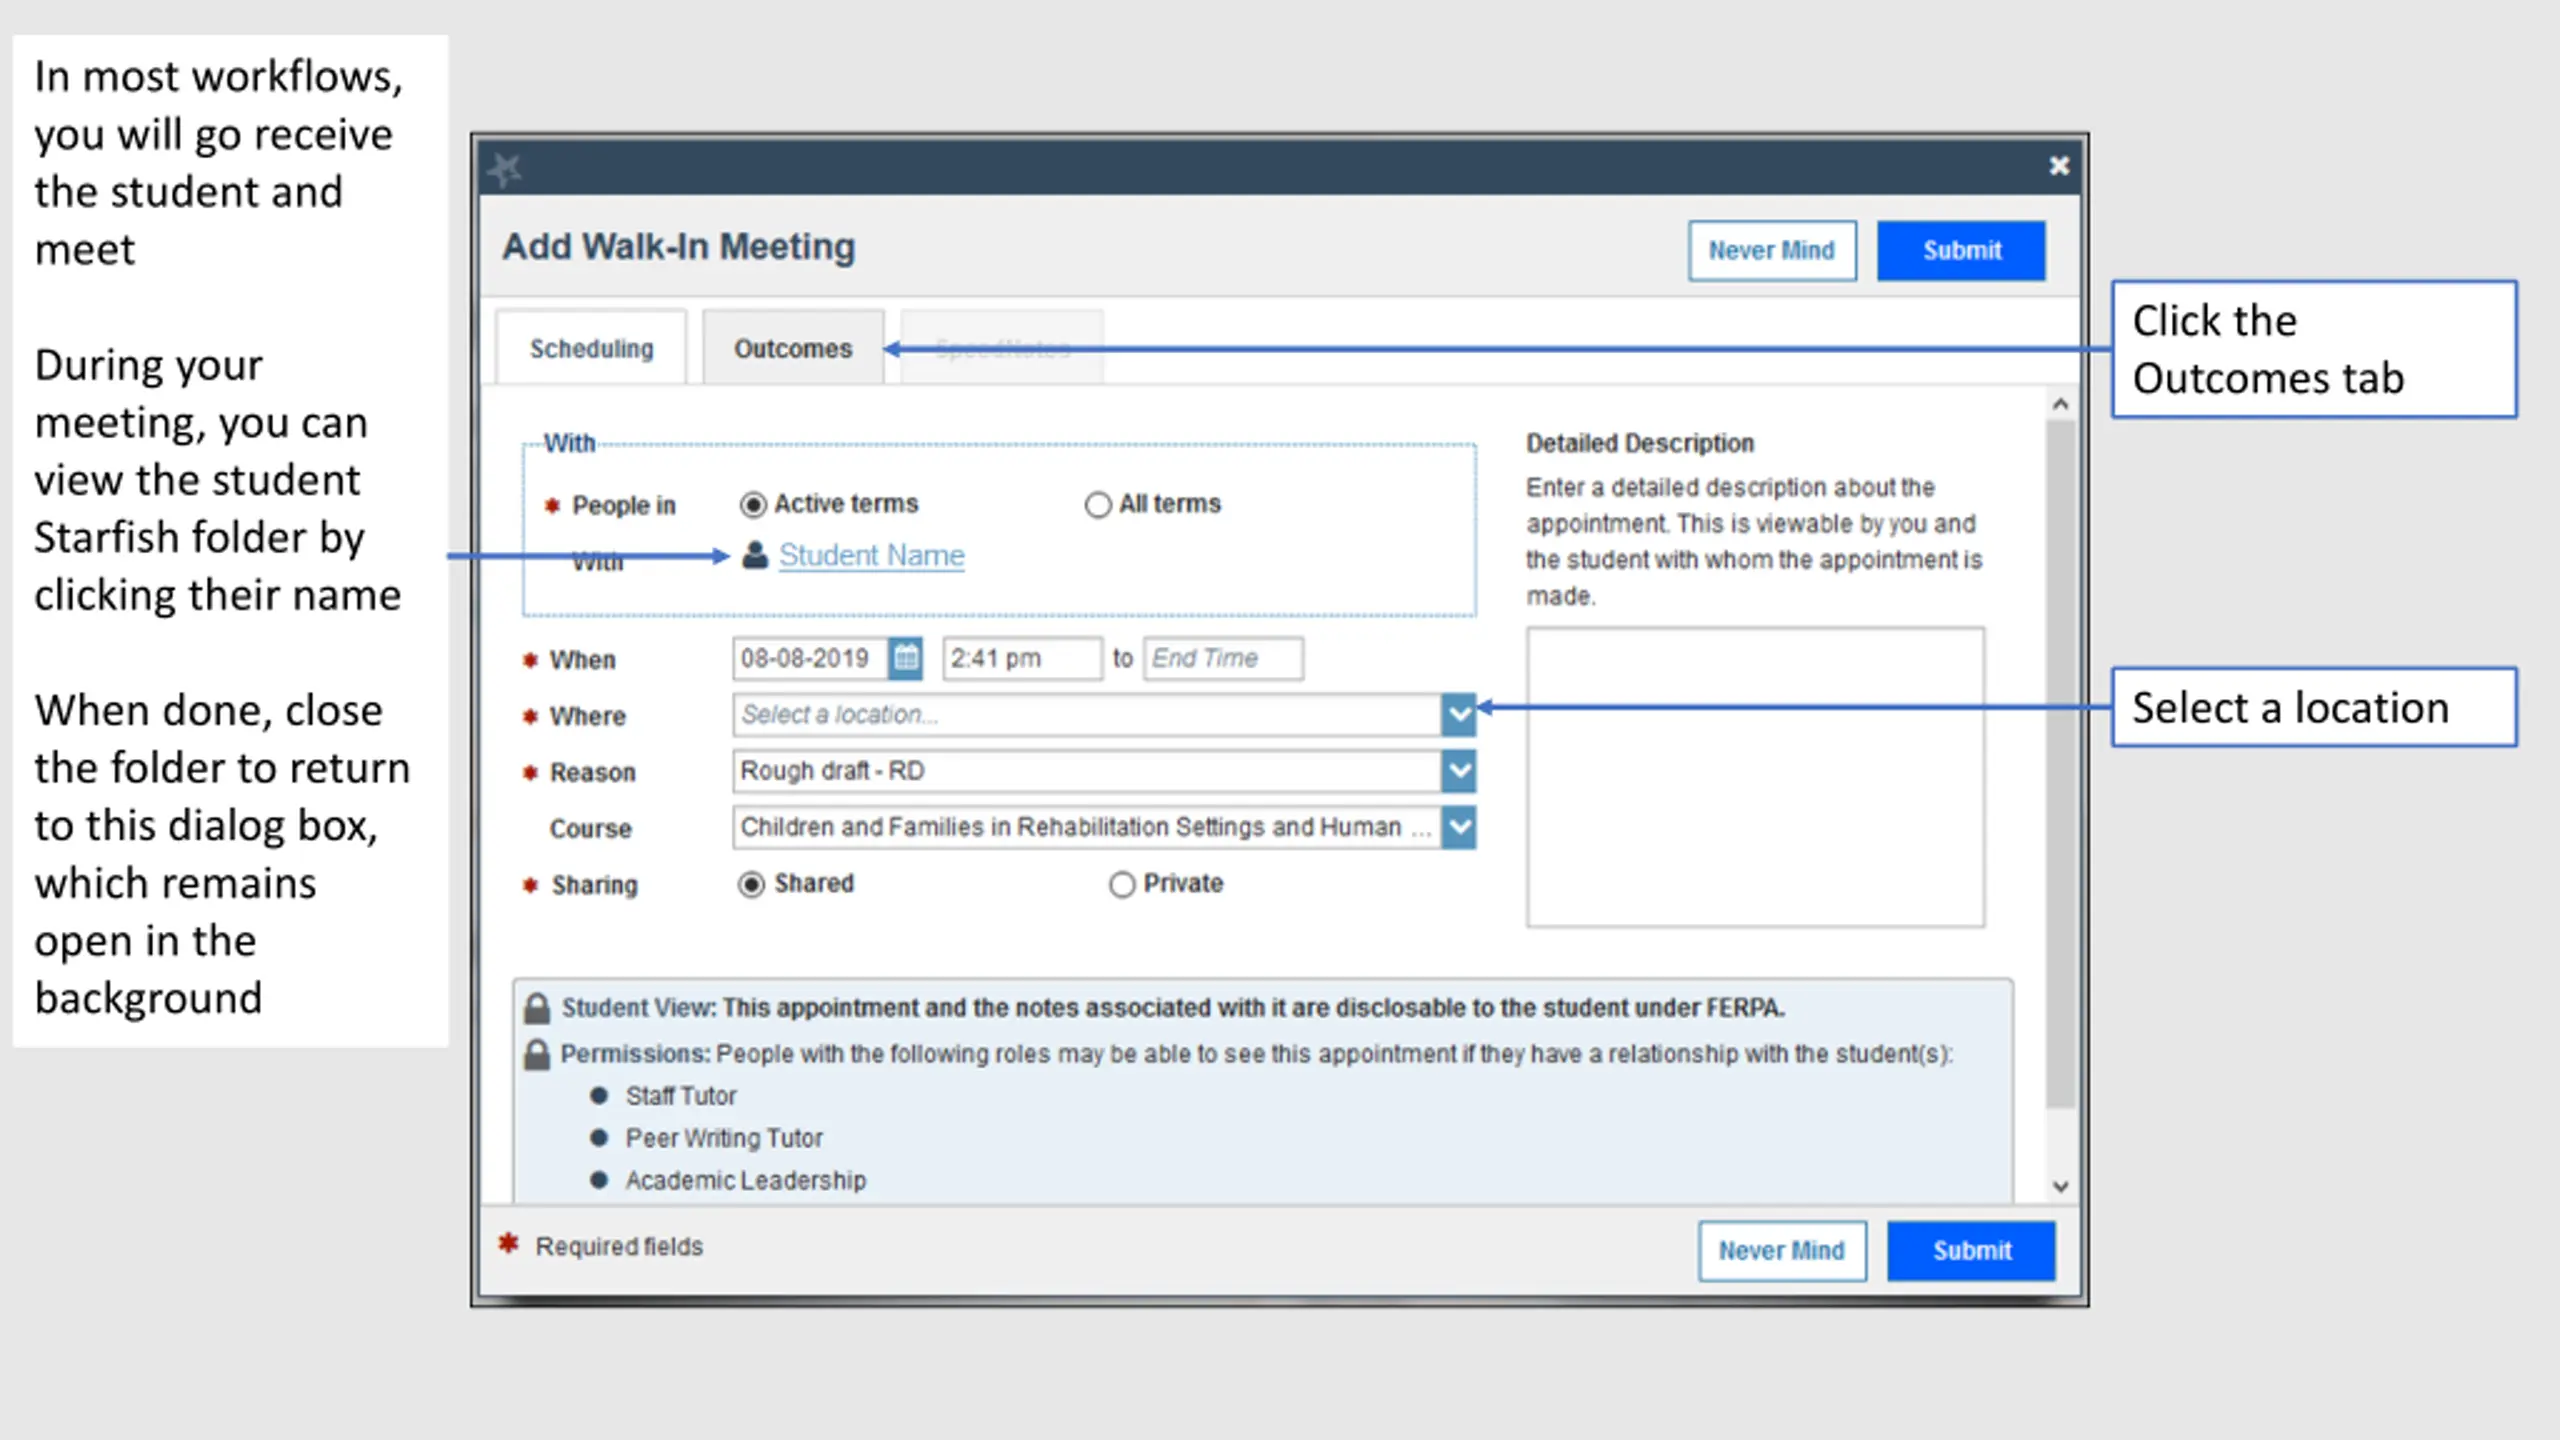Open the Student Name link
2560x1440 pixels.
point(872,555)
